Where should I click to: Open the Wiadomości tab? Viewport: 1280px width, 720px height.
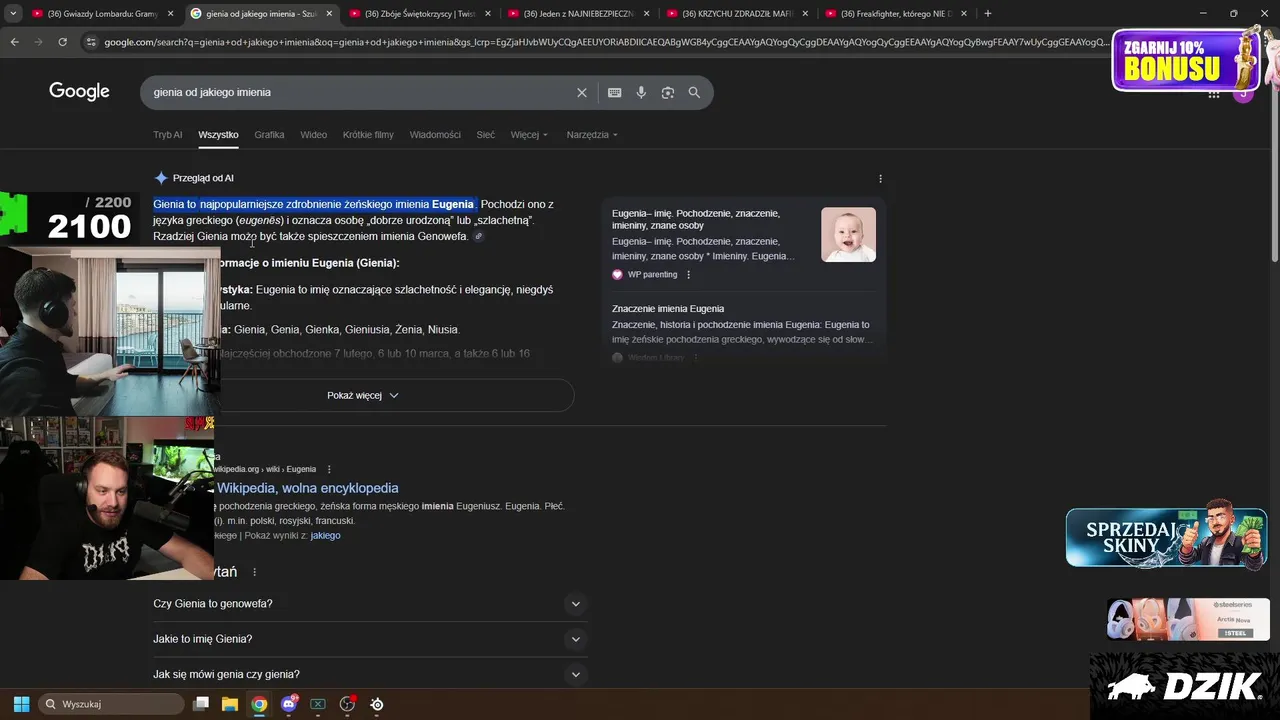coord(435,134)
